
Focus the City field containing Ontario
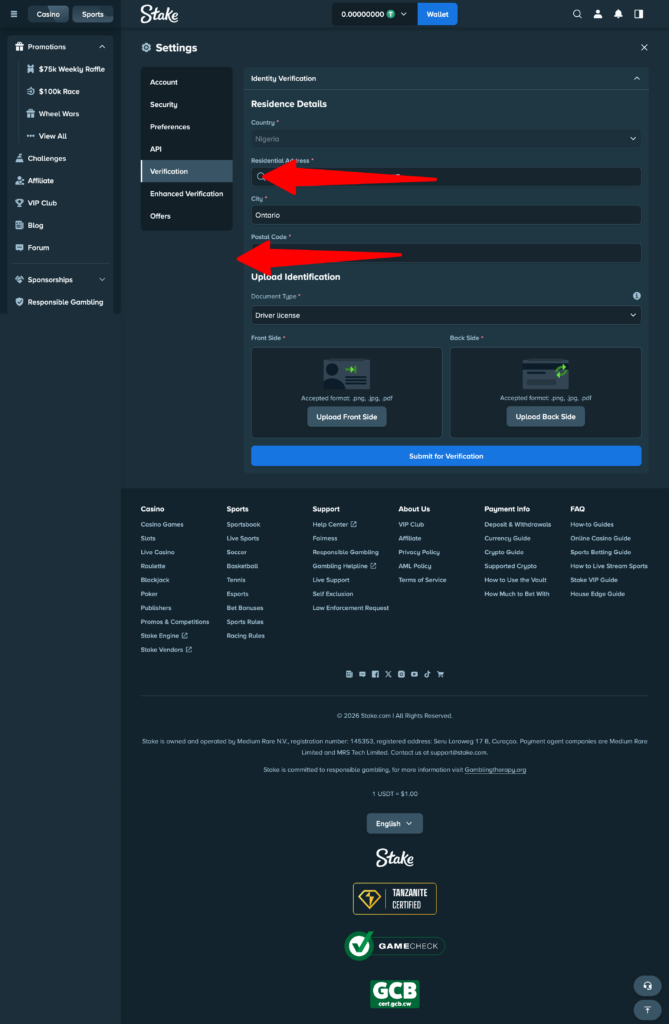(446, 215)
